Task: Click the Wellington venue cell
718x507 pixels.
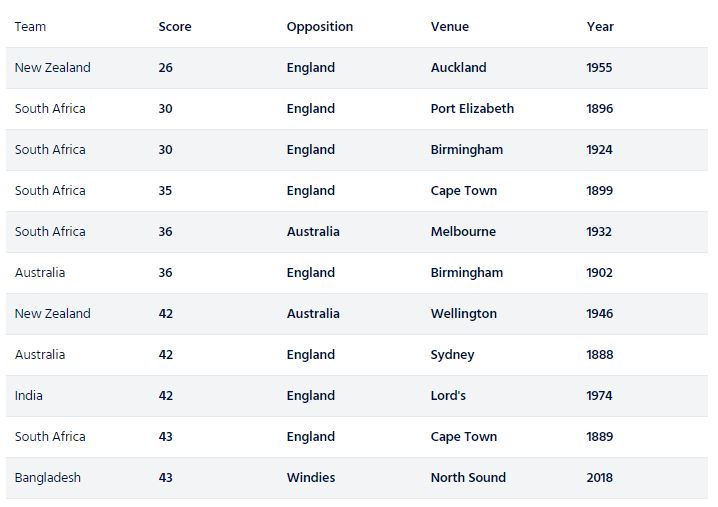Action: [463, 314]
